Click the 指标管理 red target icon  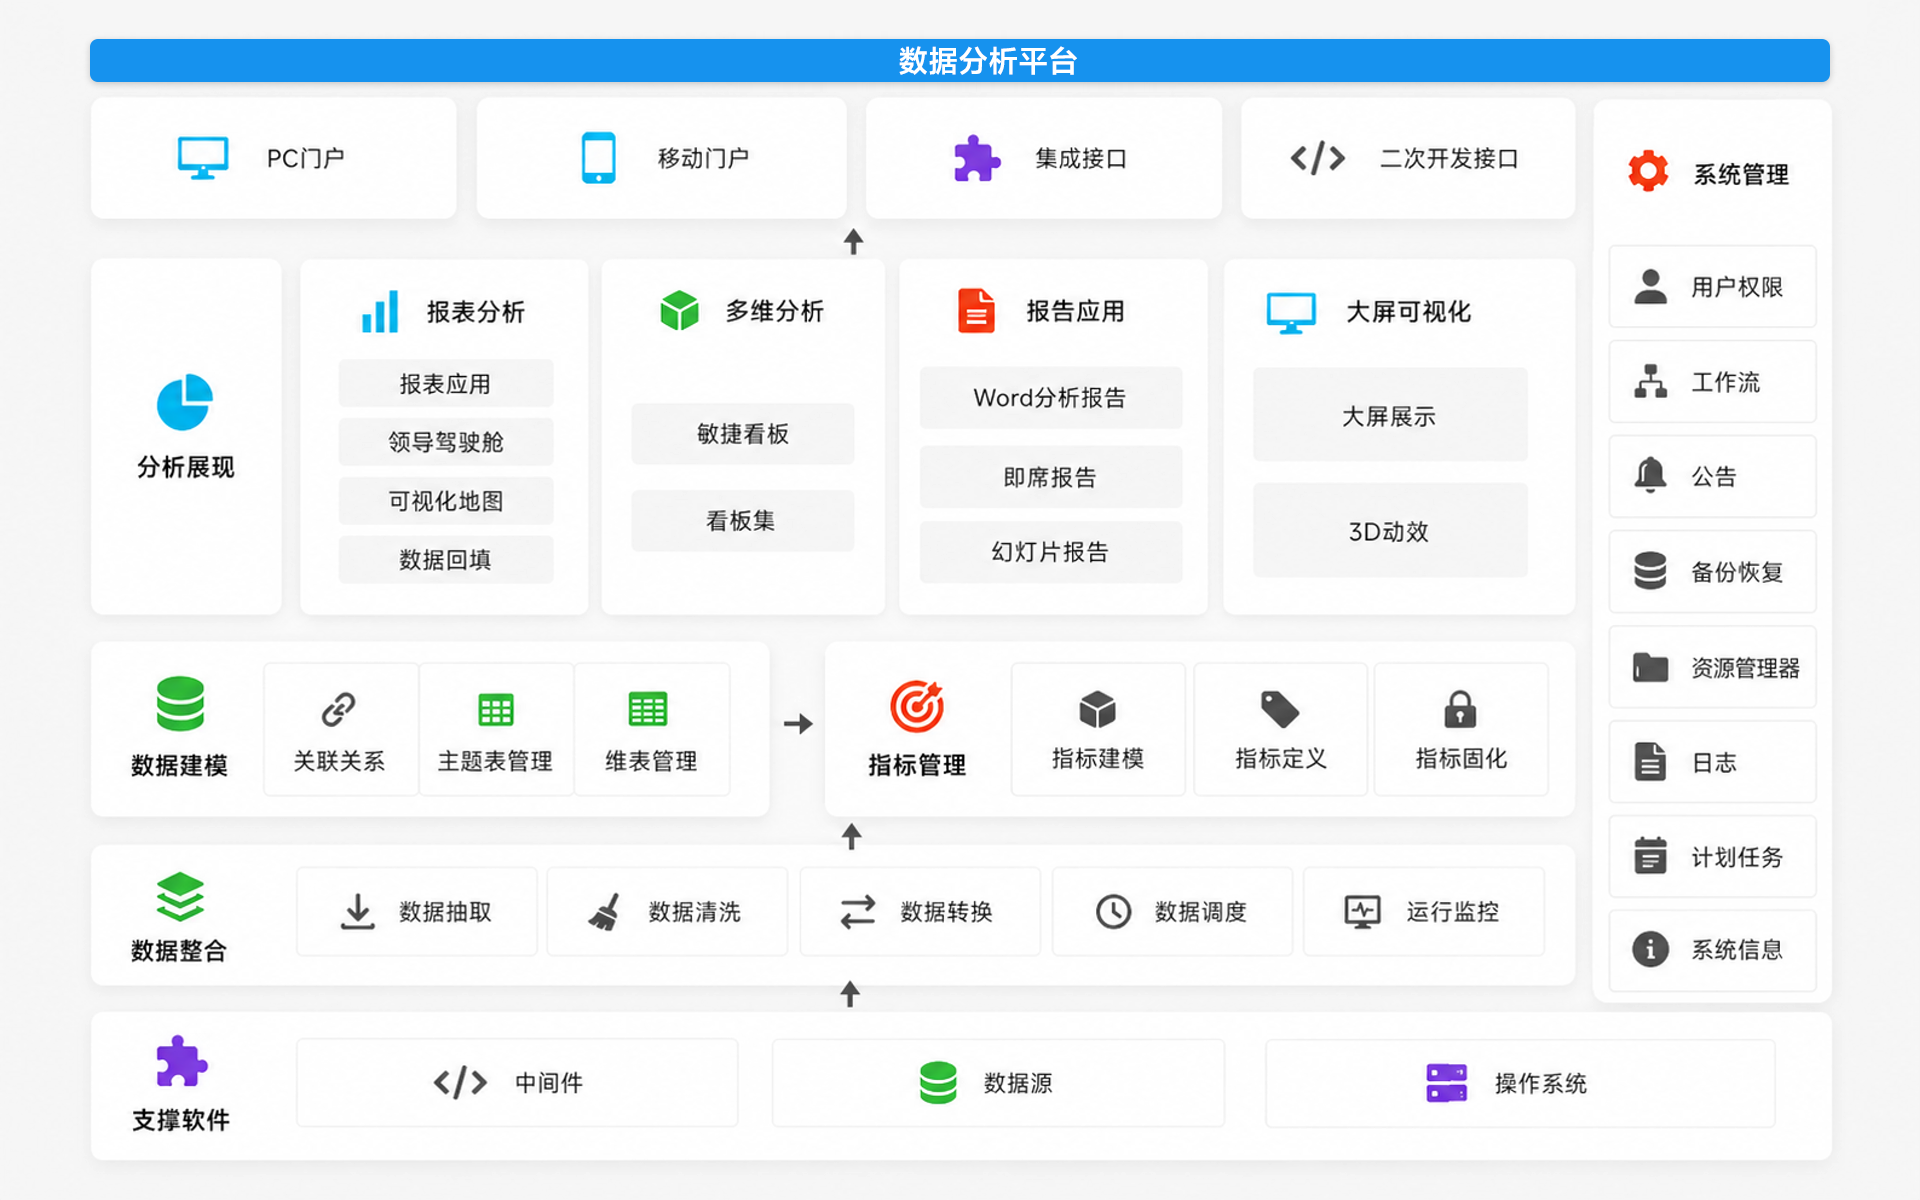coord(917,707)
